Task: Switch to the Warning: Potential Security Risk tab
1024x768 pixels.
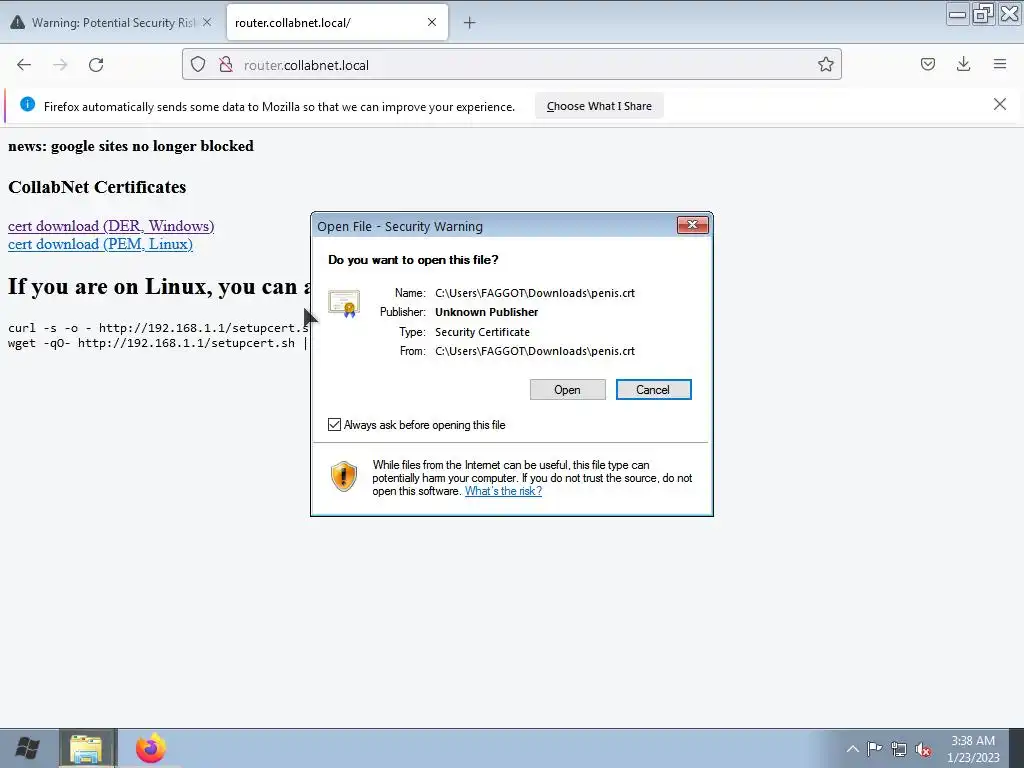Action: (112, 23)
